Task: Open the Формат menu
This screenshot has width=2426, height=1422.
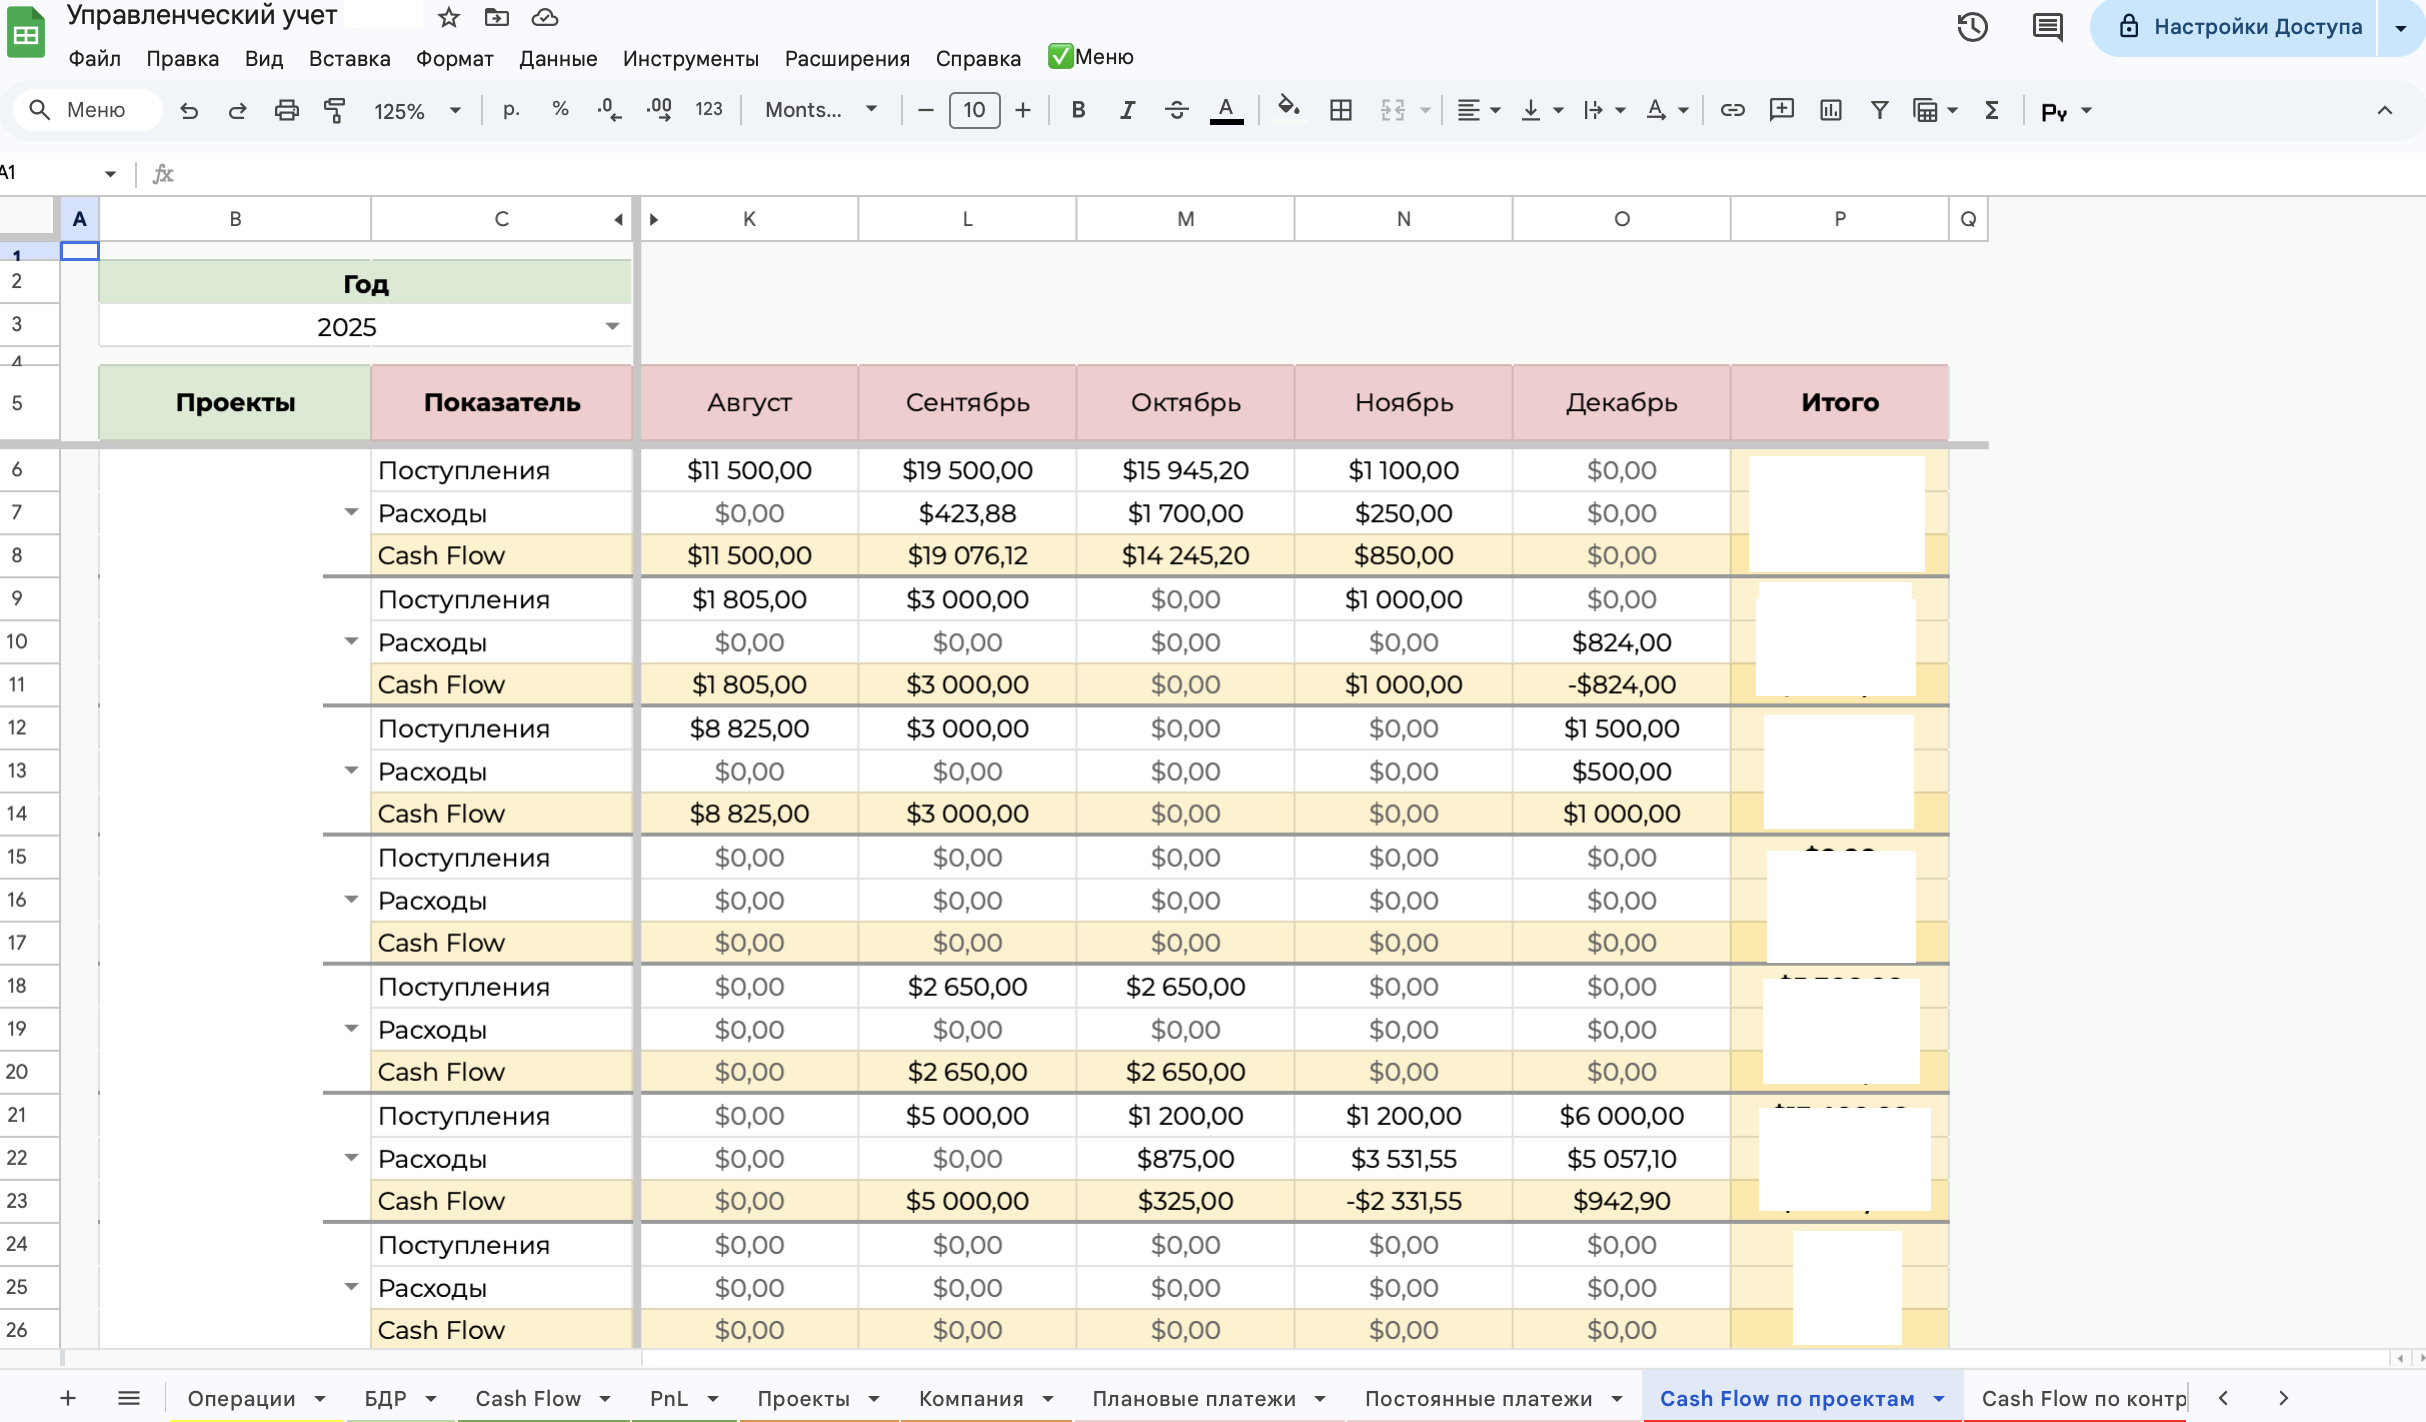Action: [x=455, y=58]
